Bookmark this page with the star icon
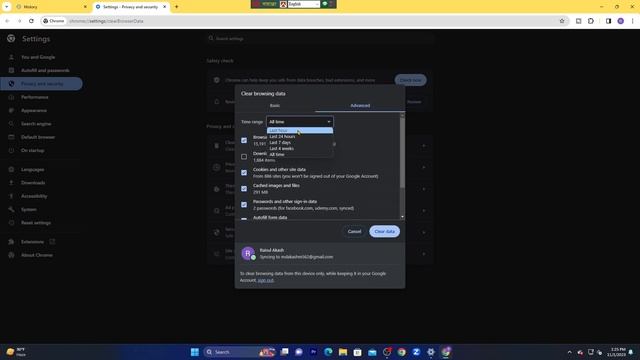 tap(562, 21)
